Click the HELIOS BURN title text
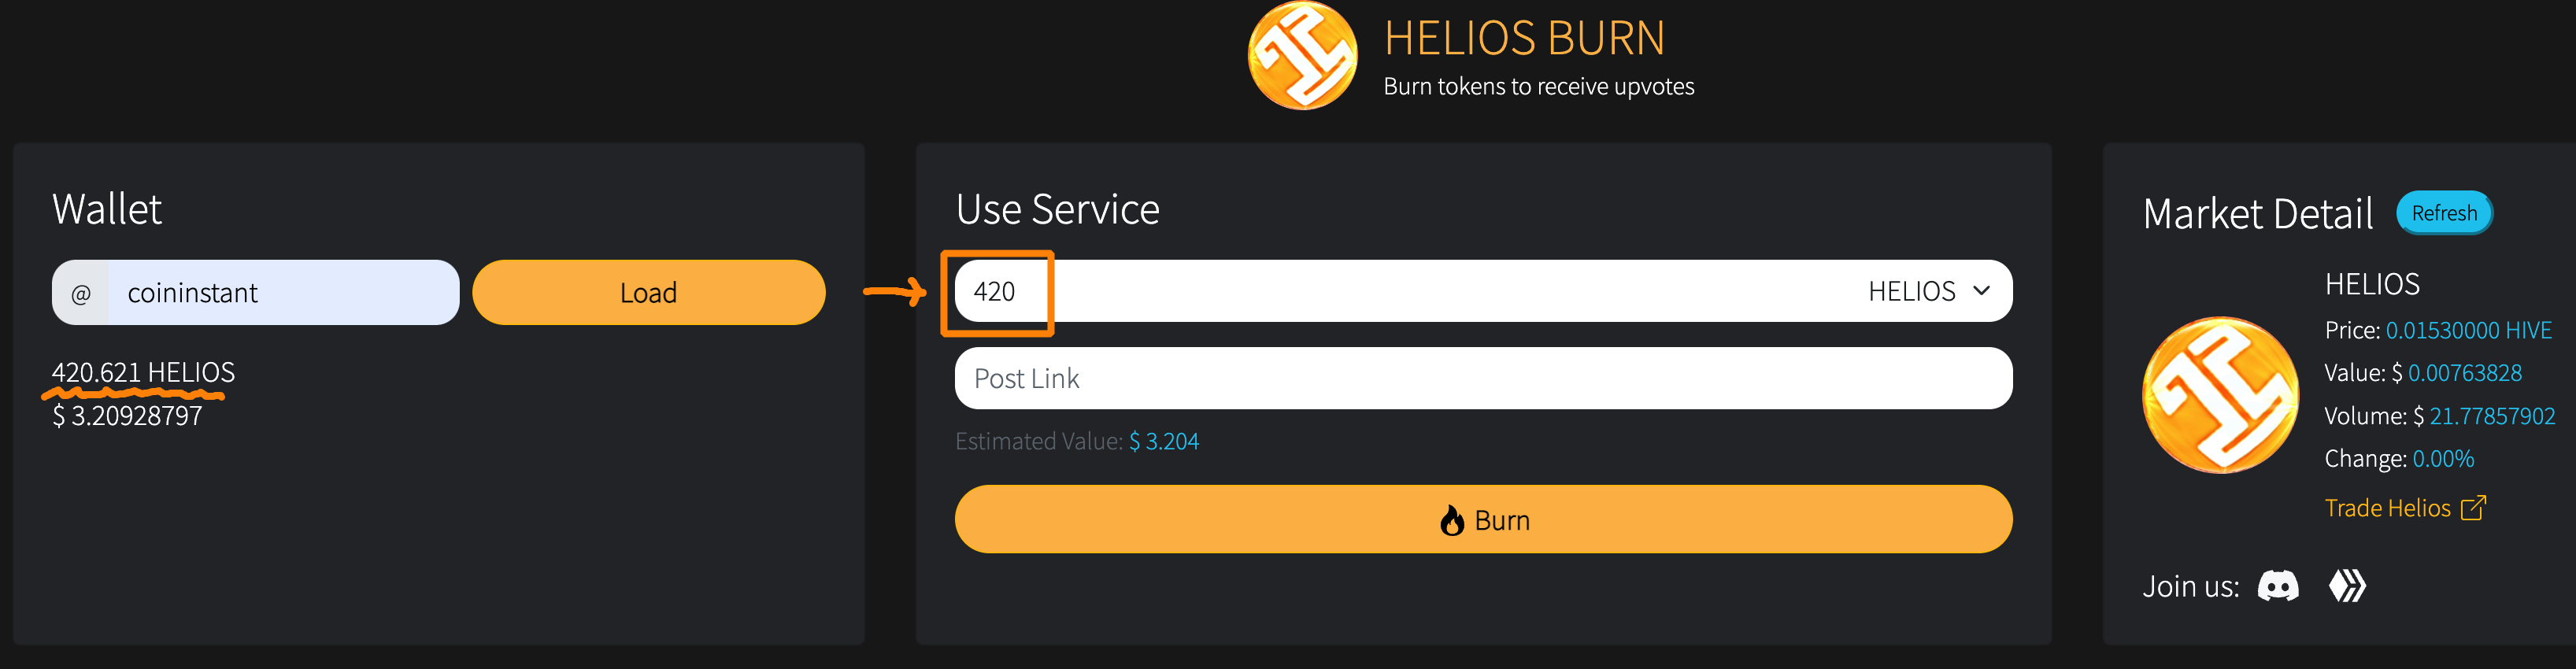Screen dimensions: 2576x669 click(x=1524, y=39)
